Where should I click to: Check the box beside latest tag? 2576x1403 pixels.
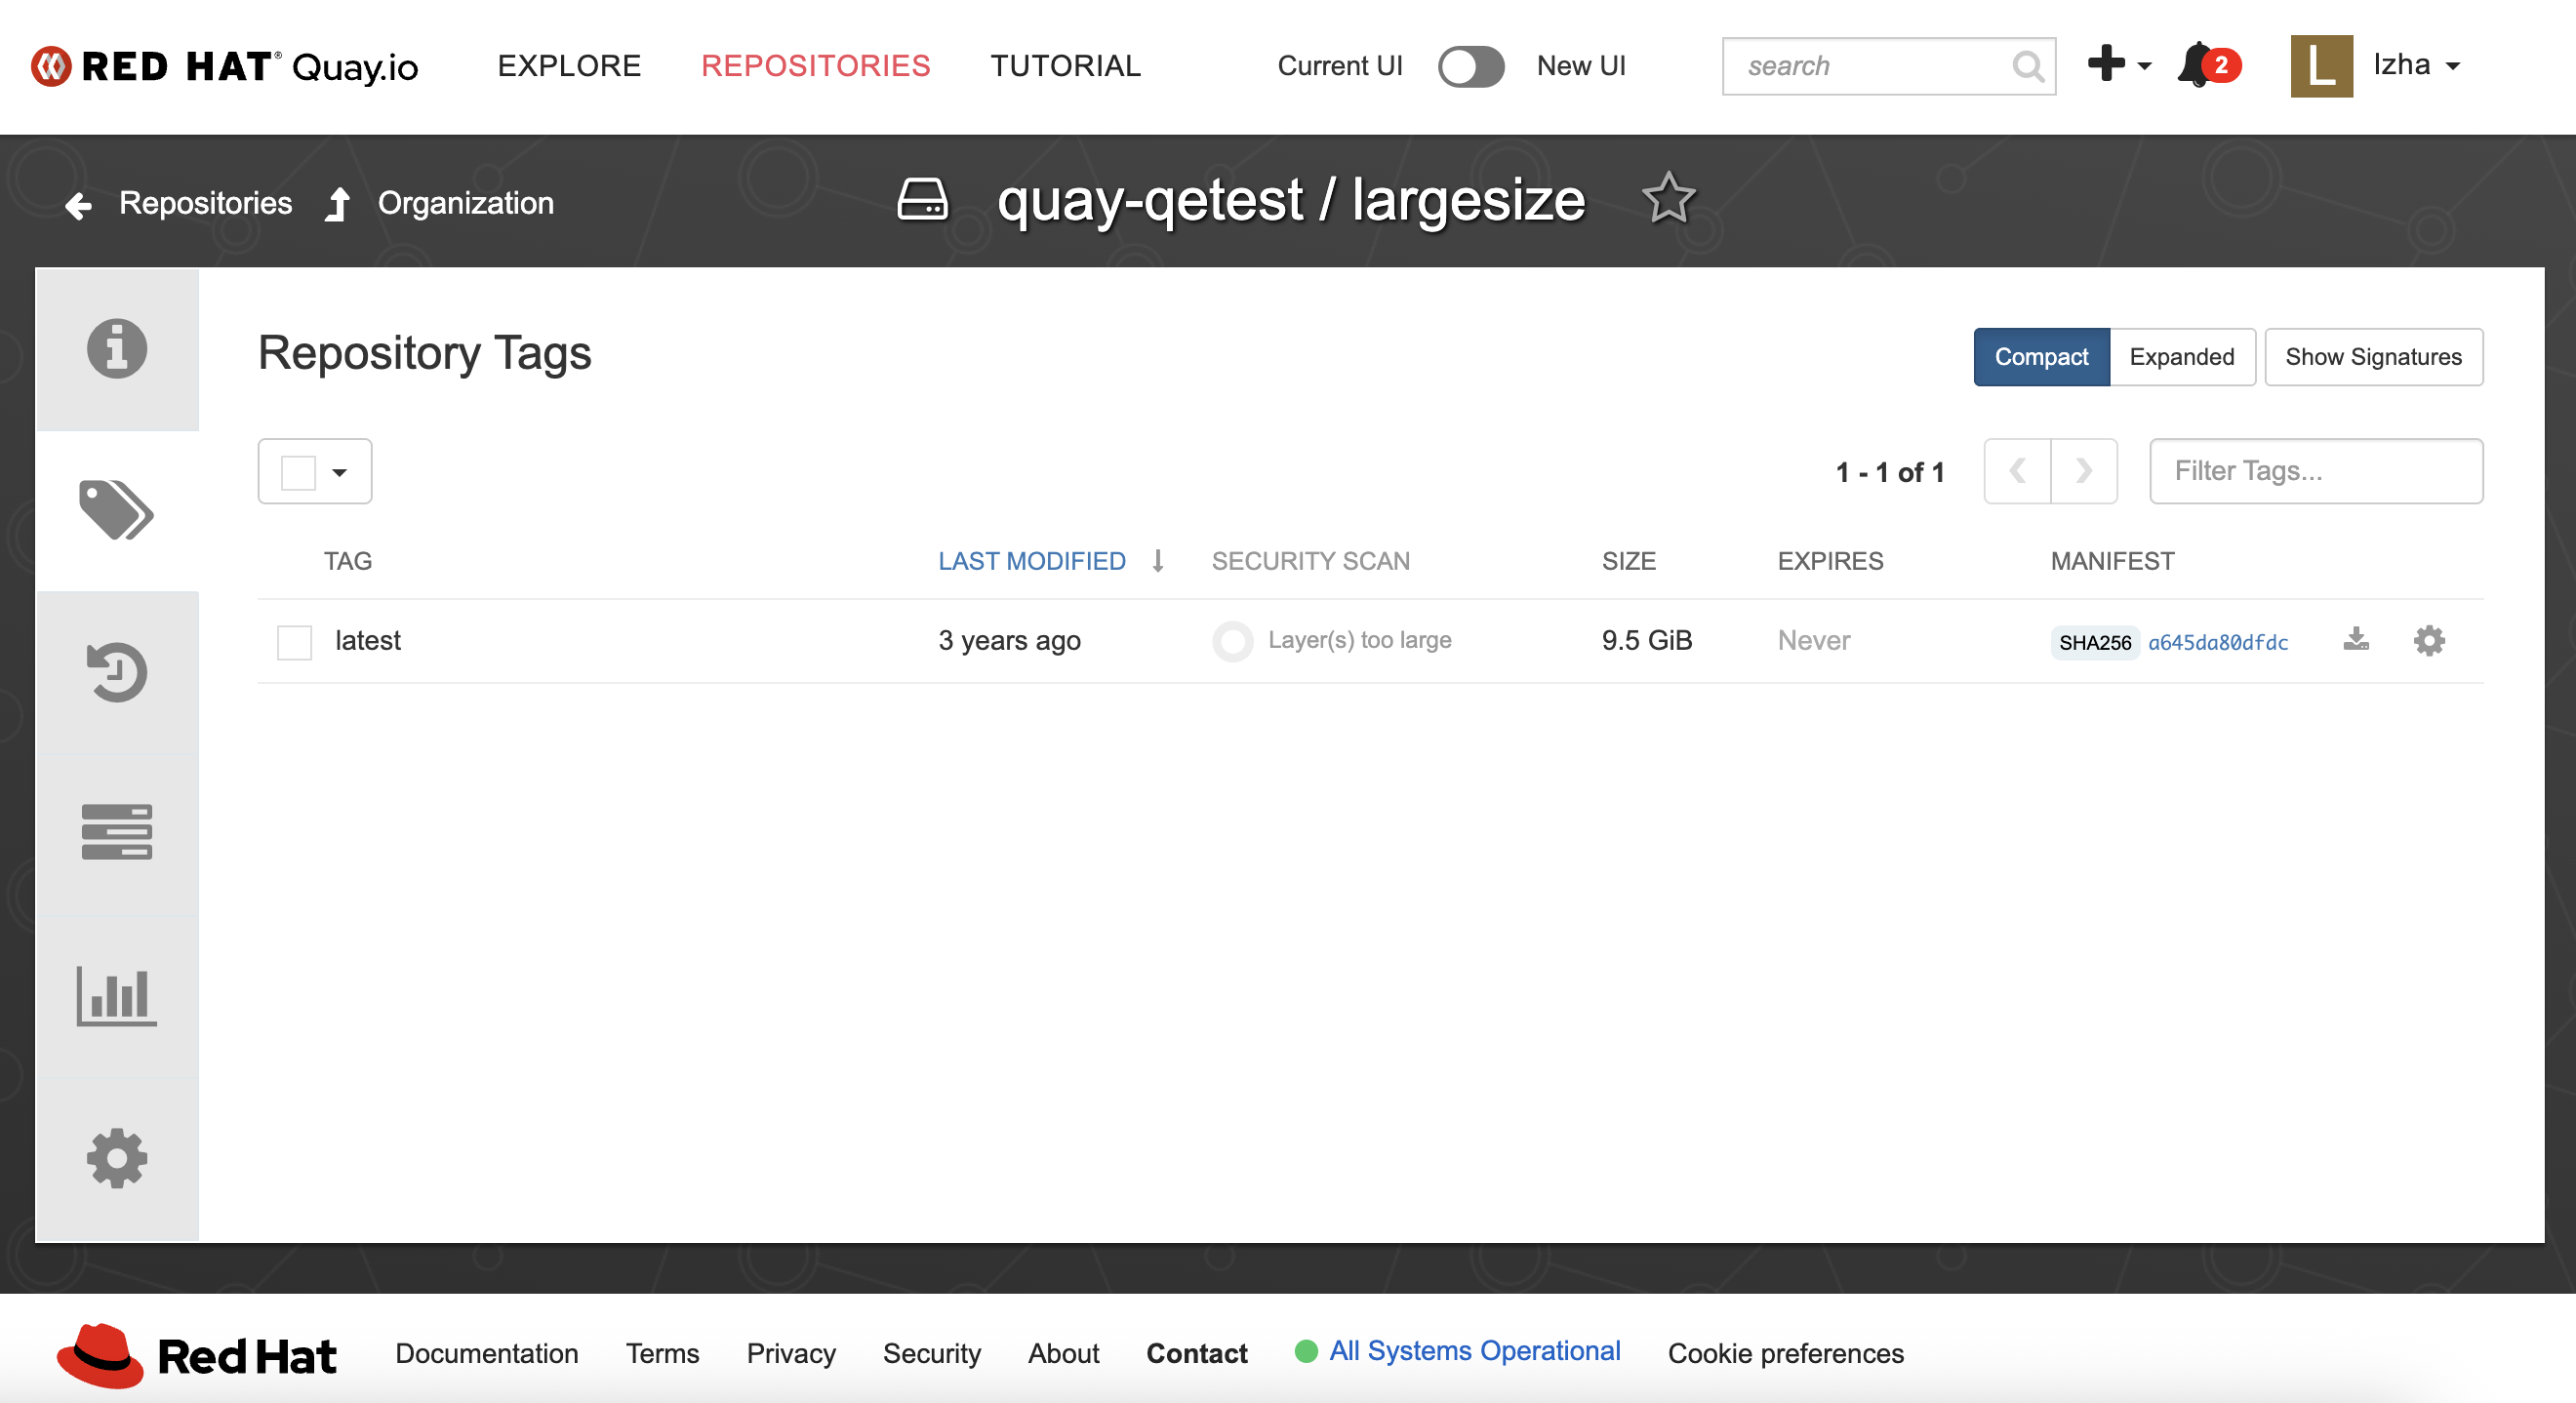point(295,641)
